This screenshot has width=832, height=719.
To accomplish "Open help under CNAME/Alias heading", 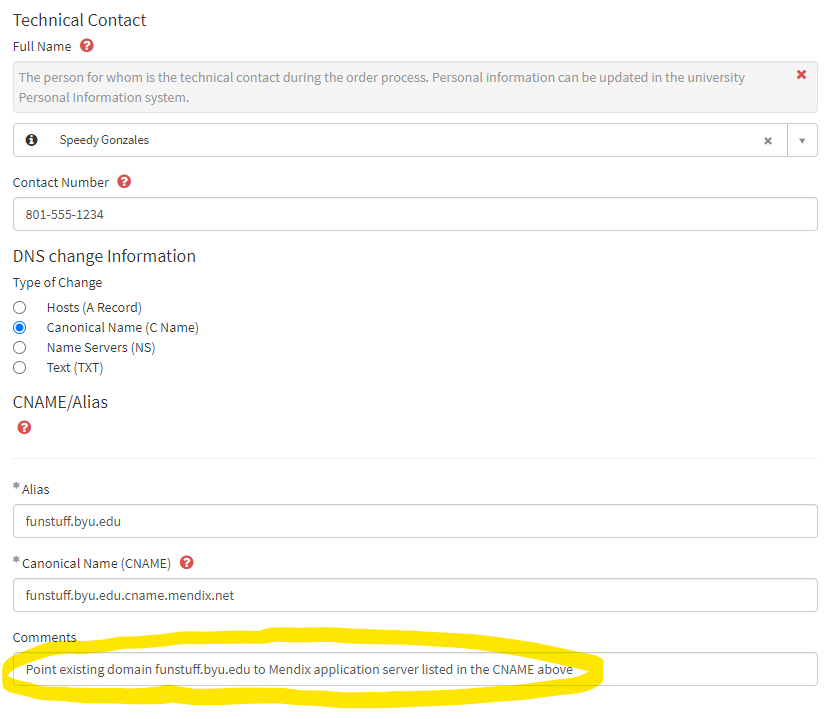I will click(x=24, y=427).
